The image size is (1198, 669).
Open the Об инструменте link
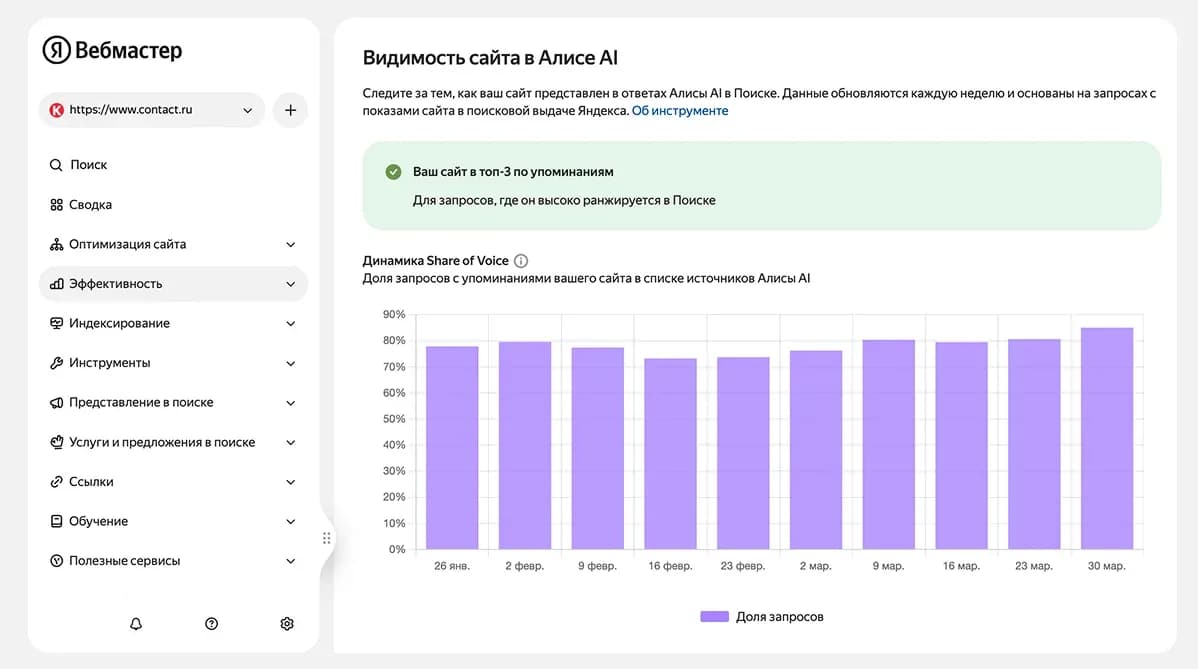pos(680,111)
